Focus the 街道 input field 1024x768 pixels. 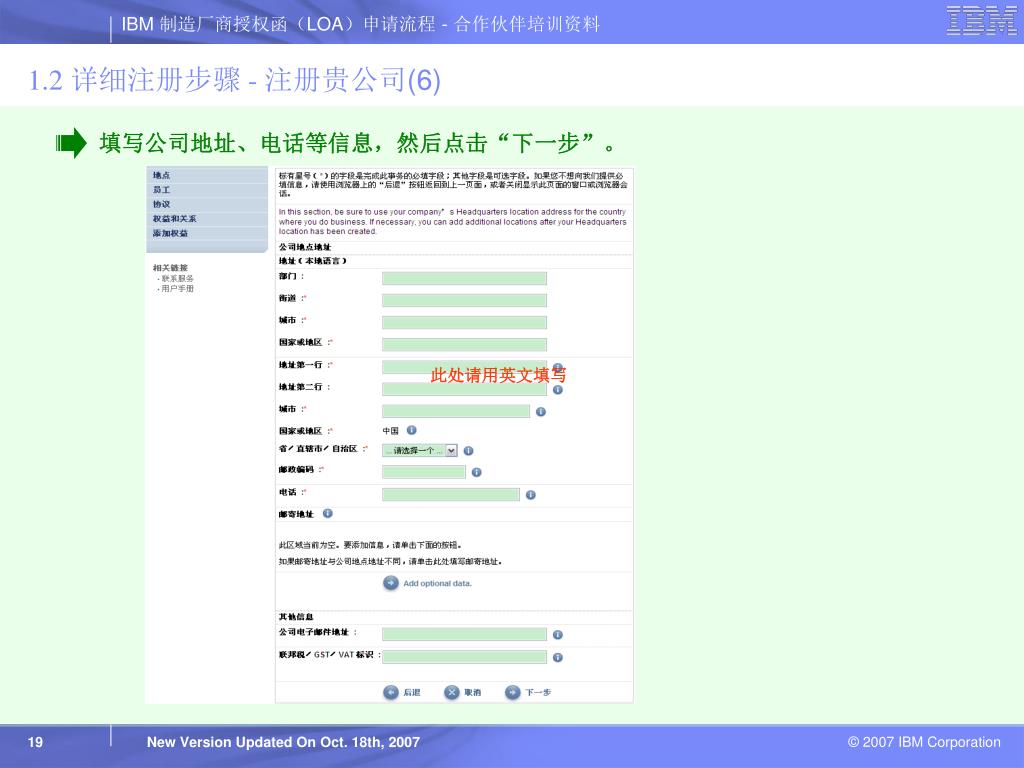464,300
